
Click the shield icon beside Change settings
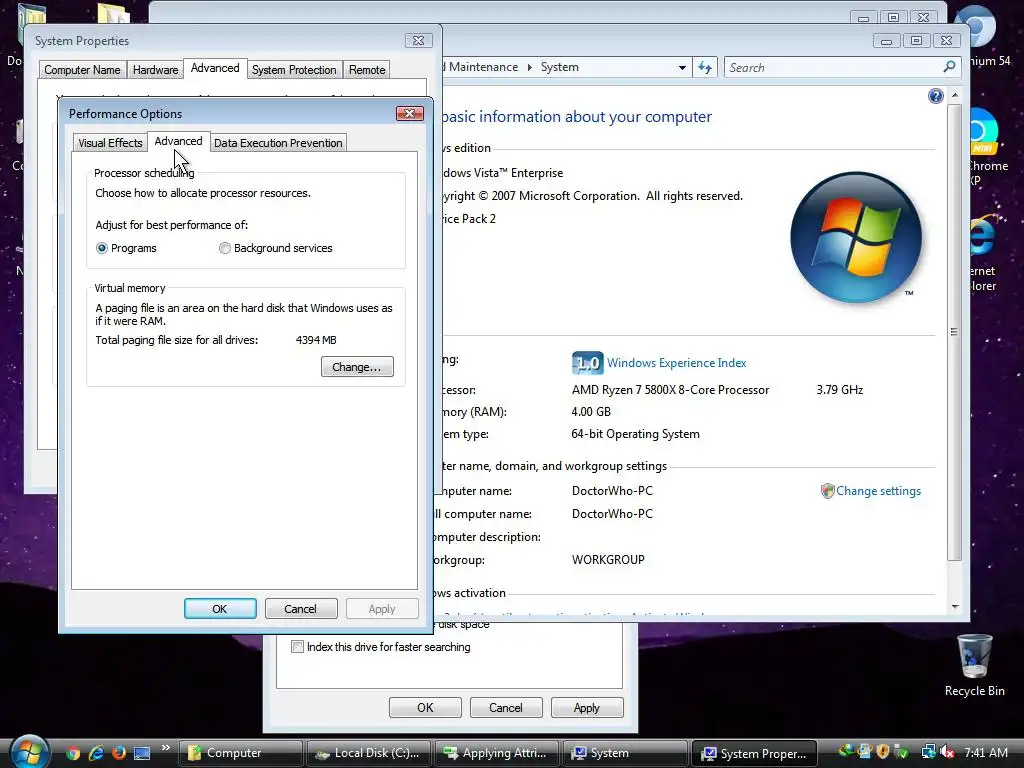point(827,491)
